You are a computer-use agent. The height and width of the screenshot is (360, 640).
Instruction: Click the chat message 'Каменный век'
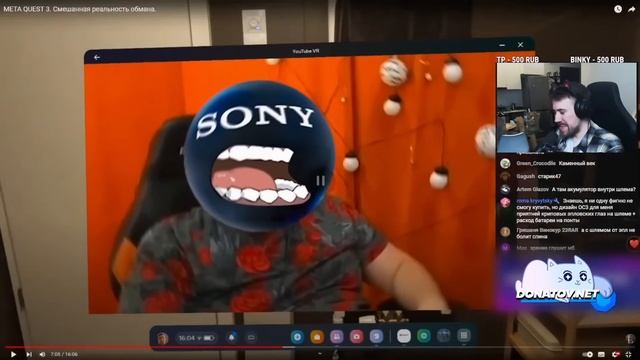pyautogui.click(x=577, y=163)
